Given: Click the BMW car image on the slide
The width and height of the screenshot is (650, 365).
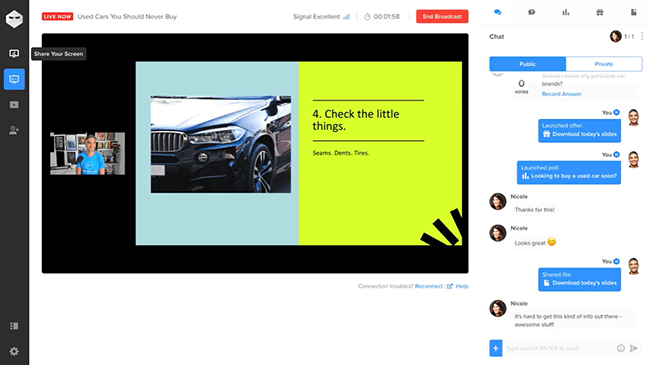Looking at the screenshot, I should (221, 144).
